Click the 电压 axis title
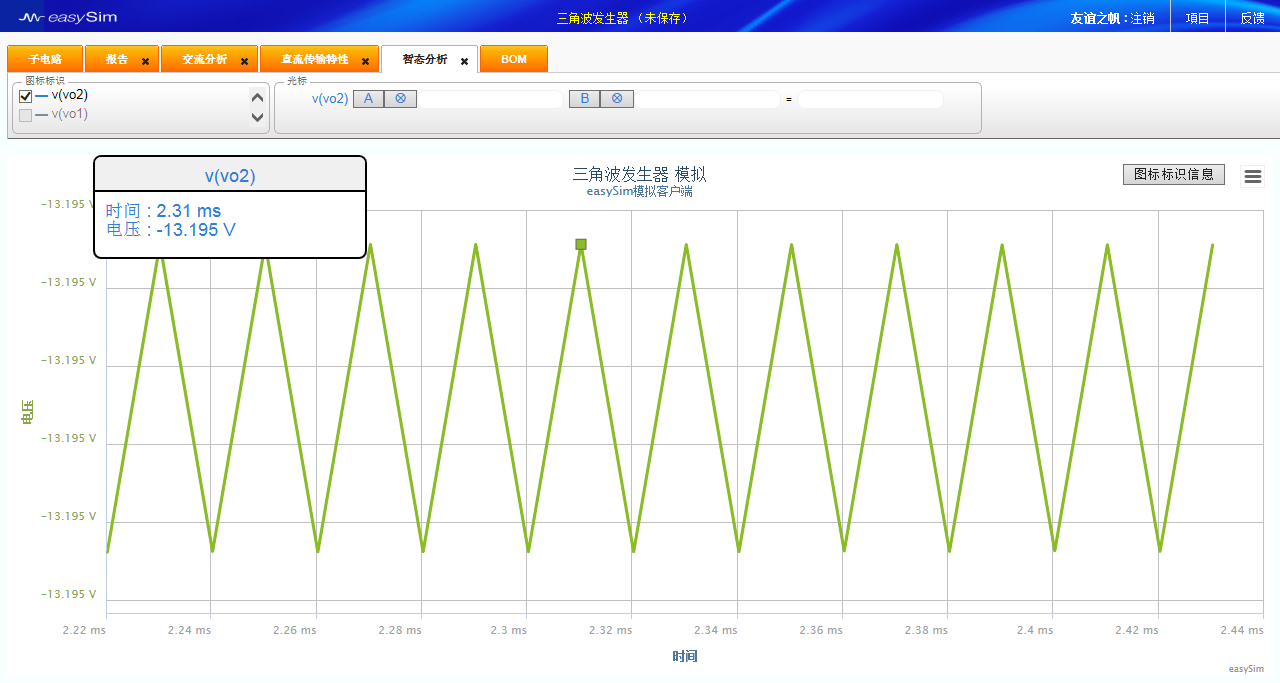This screenshot has width=1280, height=683. click(x=27, y=411)
